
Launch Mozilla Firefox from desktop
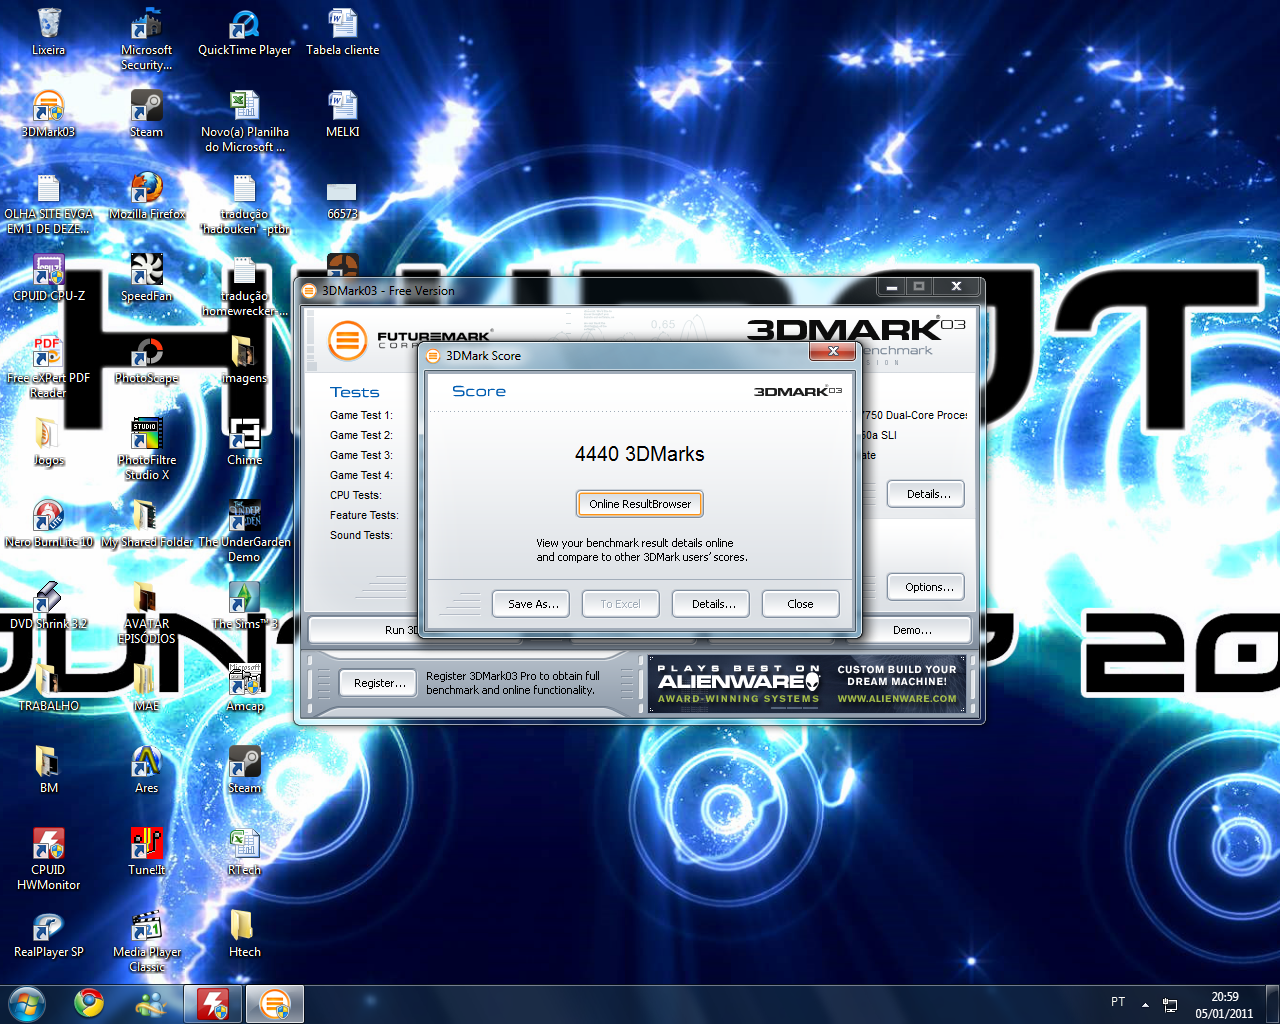pos(146,196)
